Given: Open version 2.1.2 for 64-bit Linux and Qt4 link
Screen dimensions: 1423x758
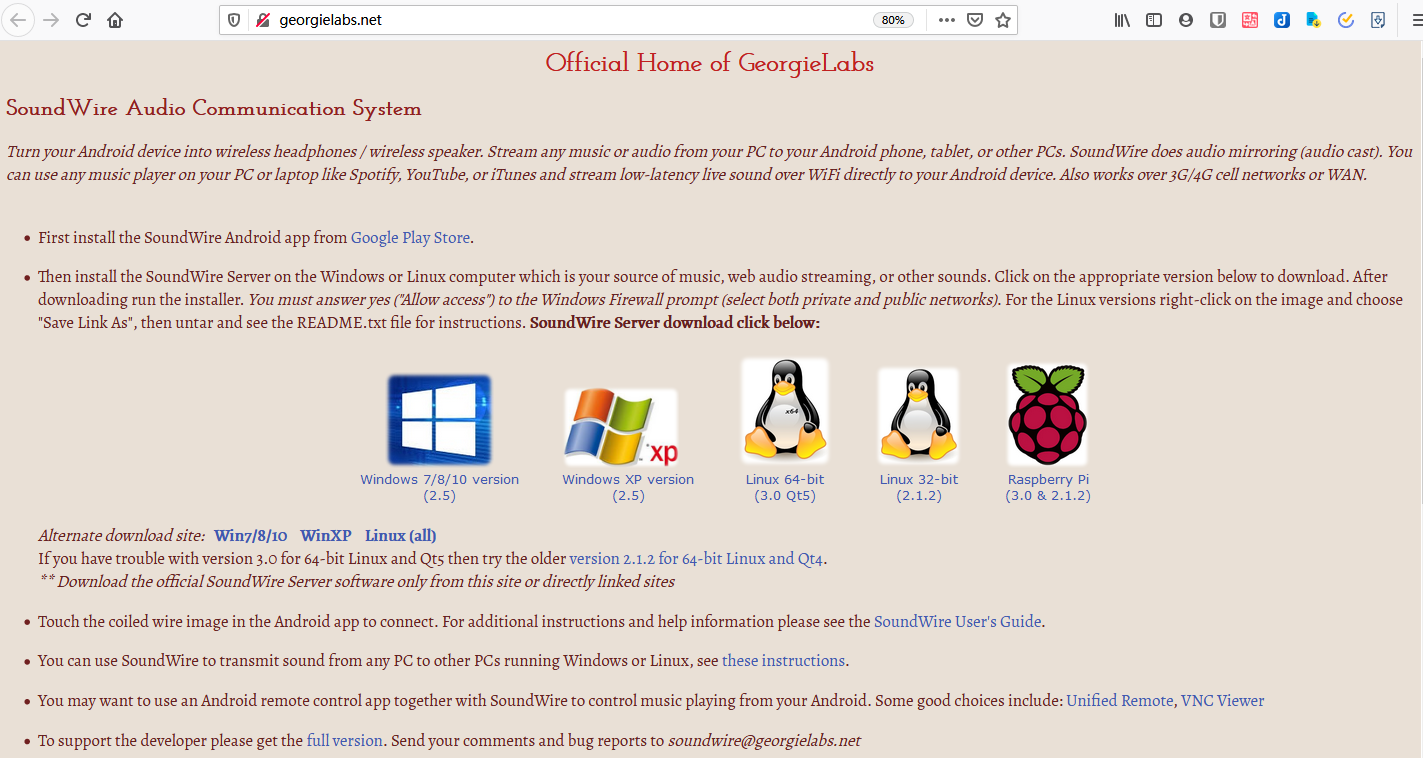Looking at the screenshot, I should click(698, 559).
